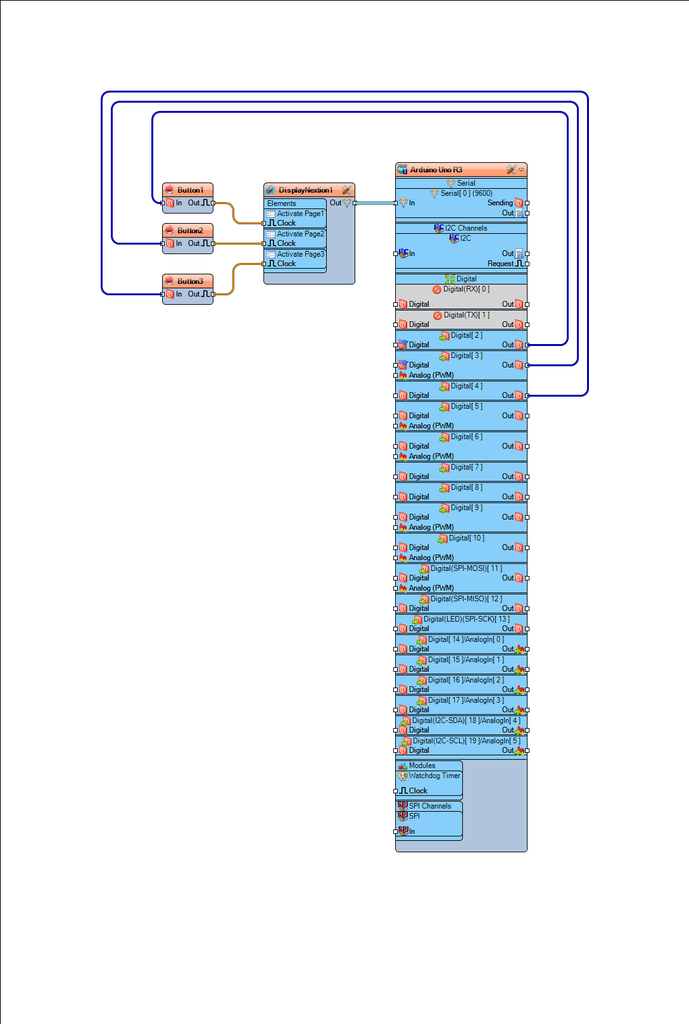Click Digital(I2C-SCL)[ 19 ]/AnalogIn[ 5 ] label

(466, 741)
